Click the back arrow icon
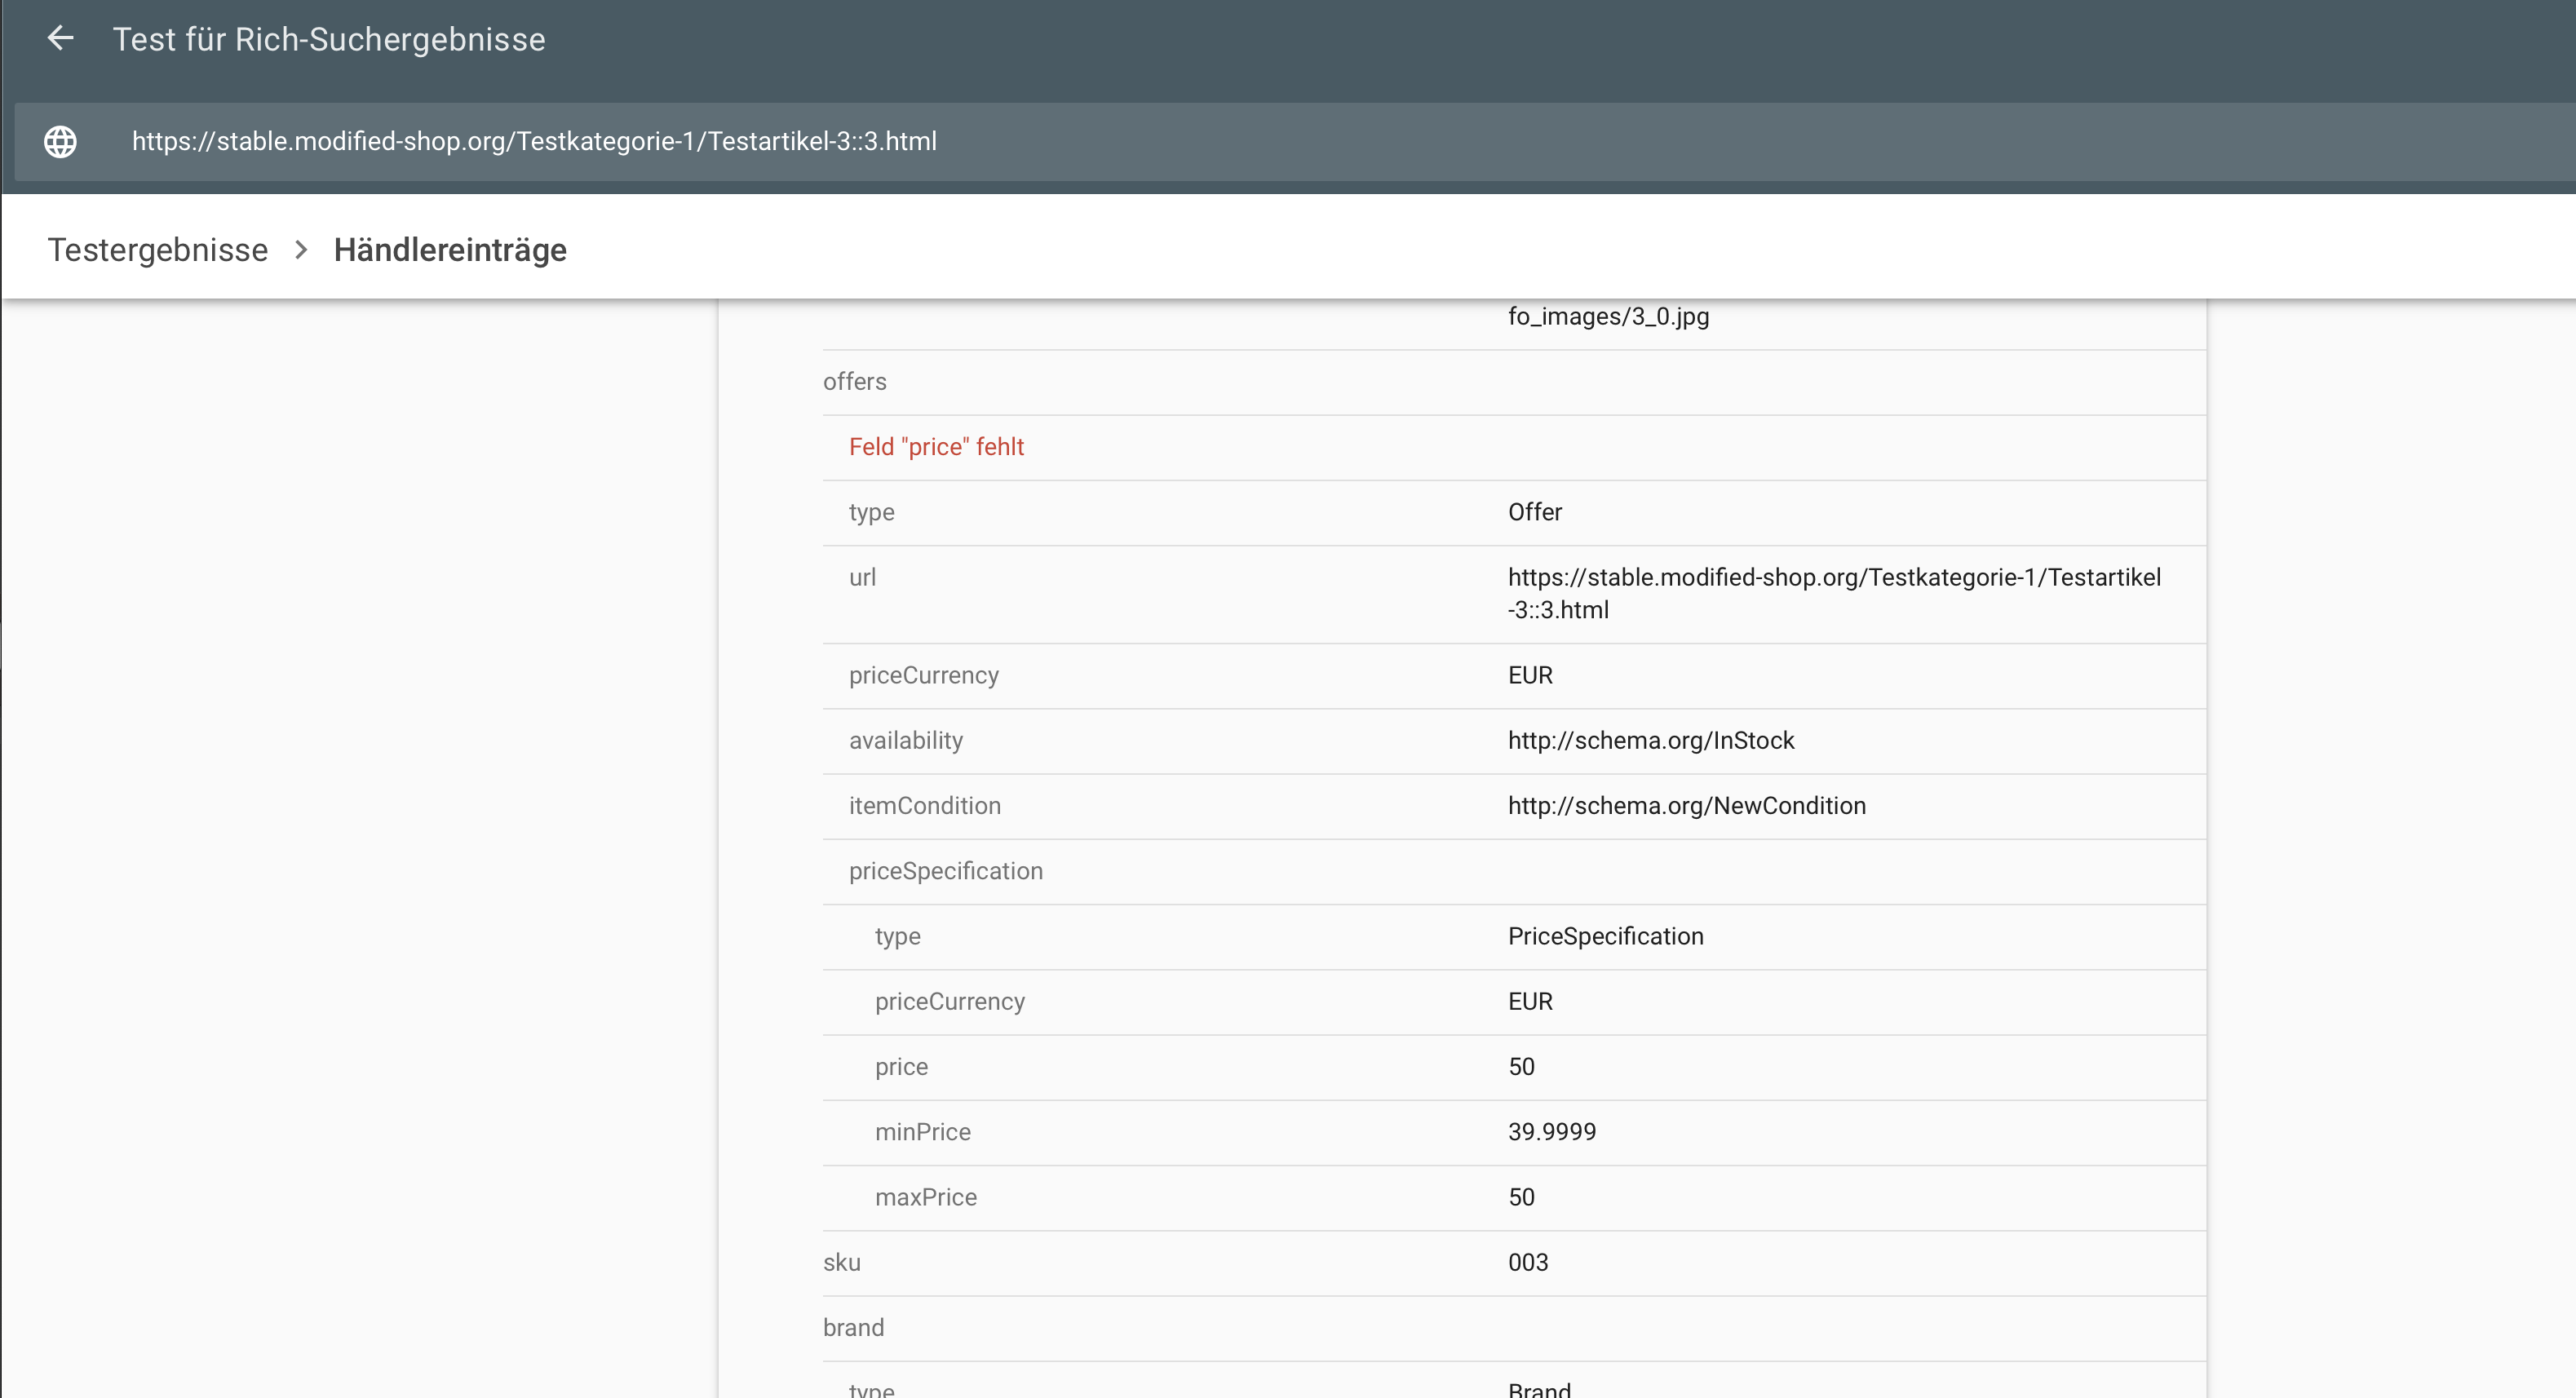Viewport: 2576px width, 1398px height. (61, 39)
